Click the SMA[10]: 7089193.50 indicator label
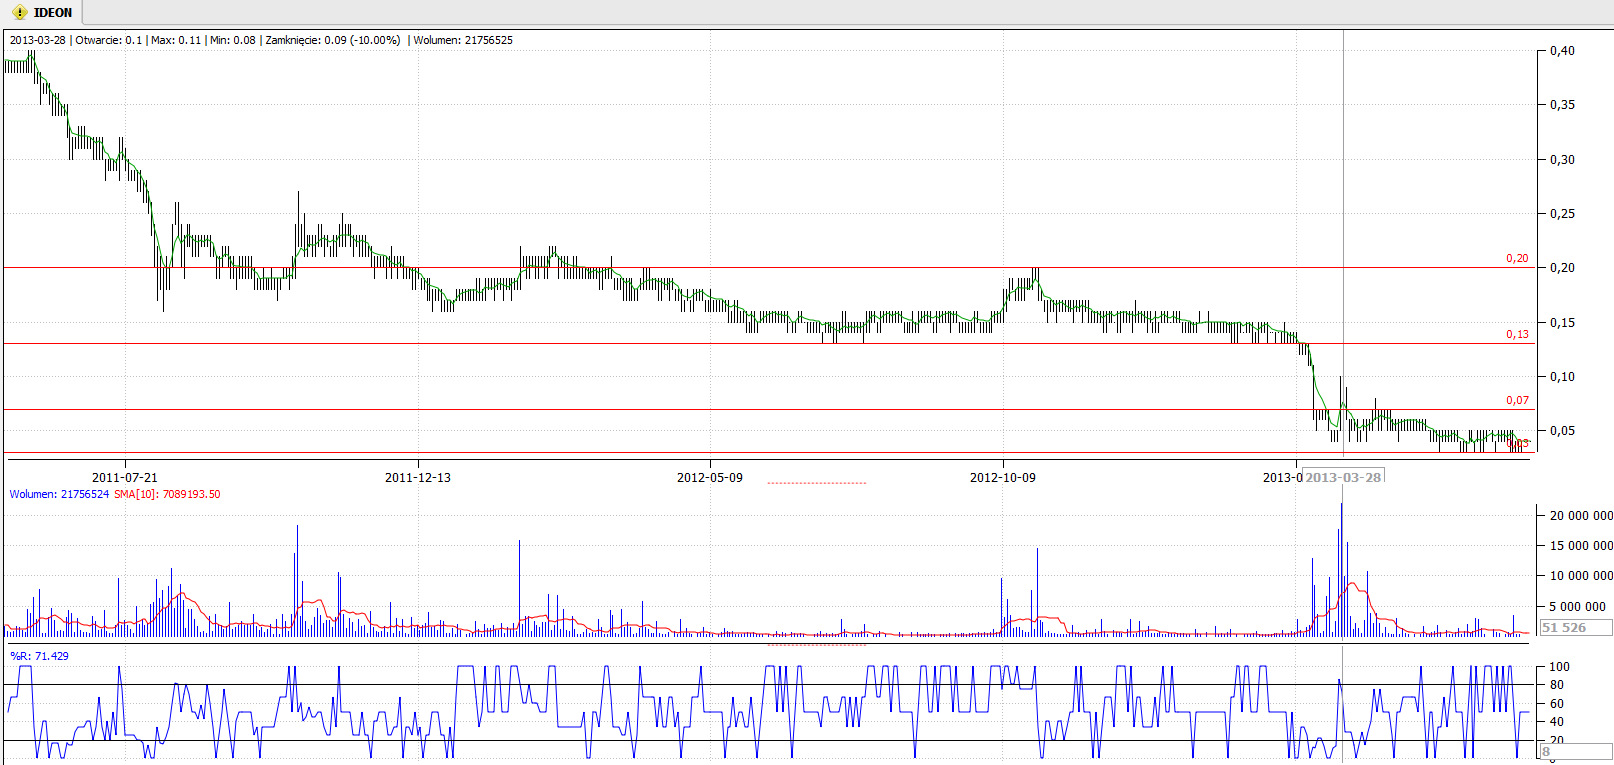1614x765 pixels. coord(167,494)
